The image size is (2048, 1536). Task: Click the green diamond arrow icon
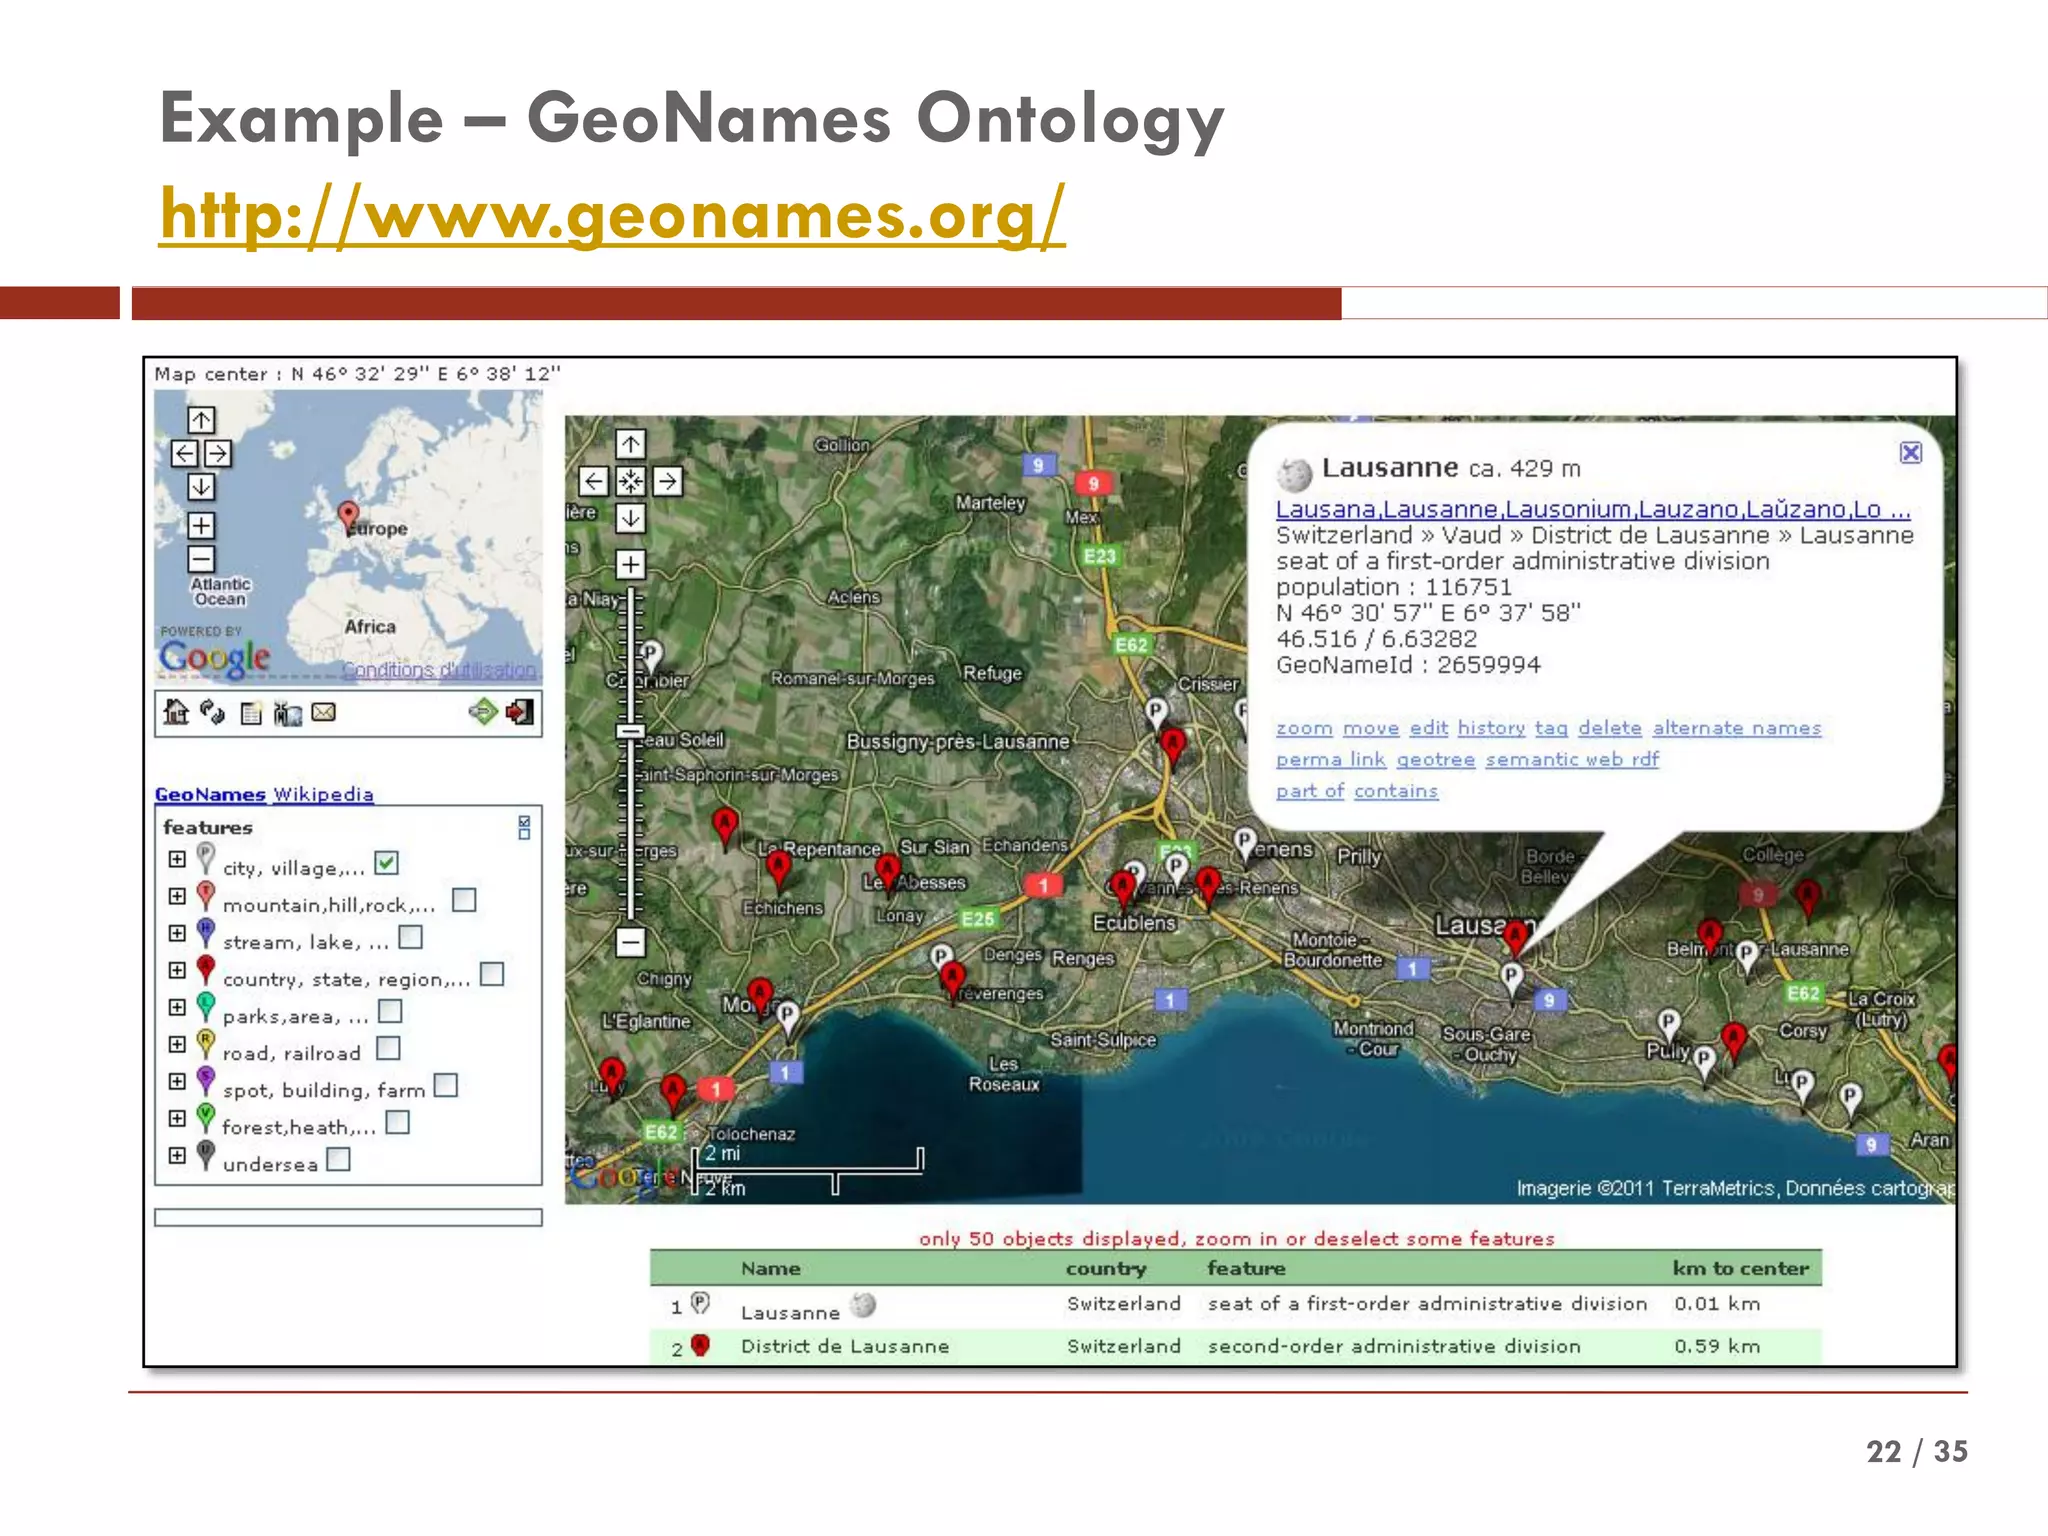482,712
